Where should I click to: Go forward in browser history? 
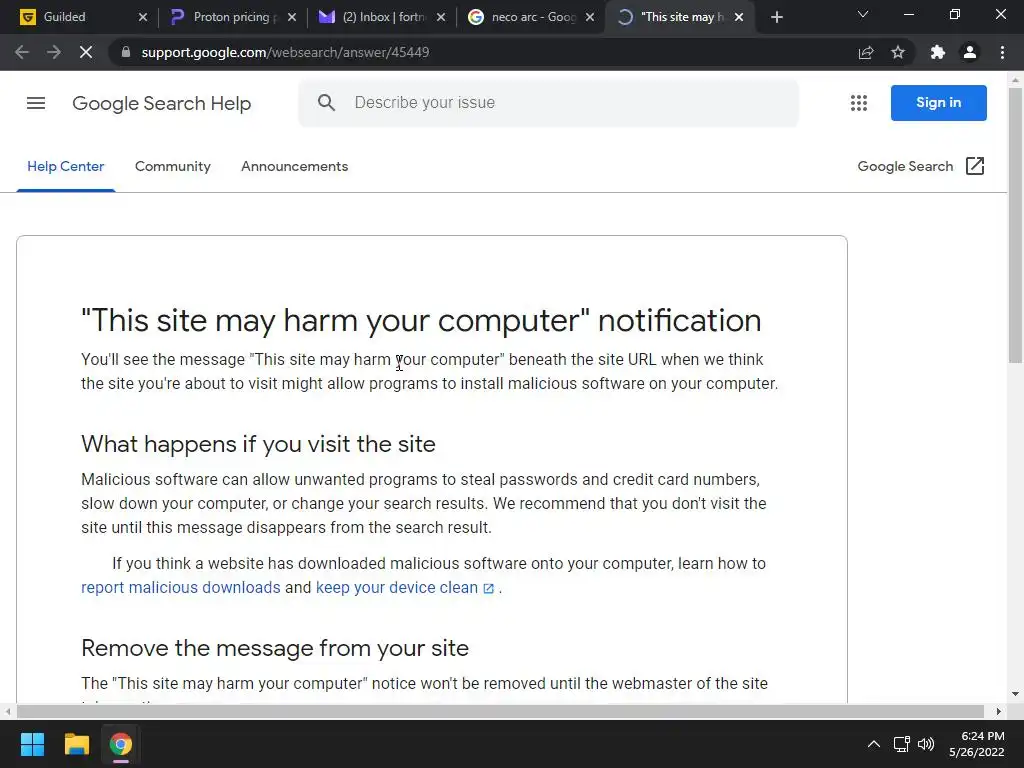pyautogui.click(x=54, y=52)
